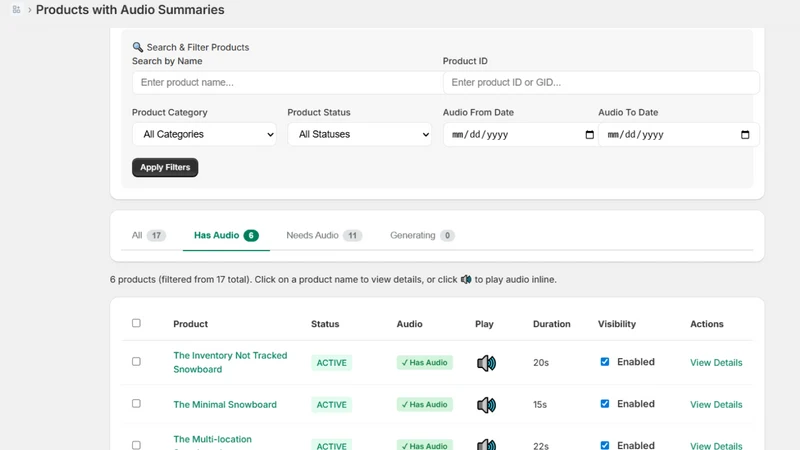This screenshot has width=800, height=450.
Task: Disable visibility for Inventory Not Tracked Snowboard
Action: 605,362
